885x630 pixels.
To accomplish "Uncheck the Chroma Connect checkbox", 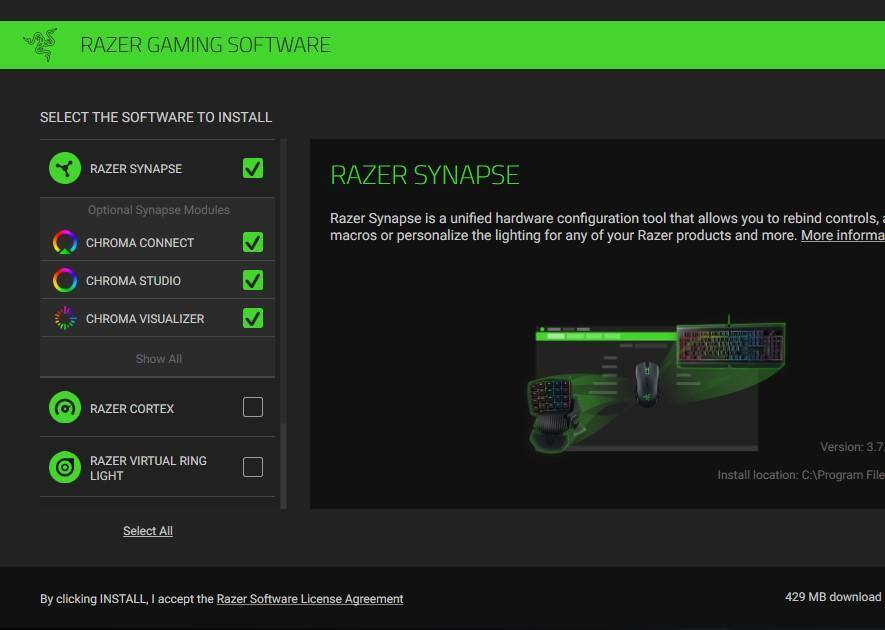I will coord(253,243).
